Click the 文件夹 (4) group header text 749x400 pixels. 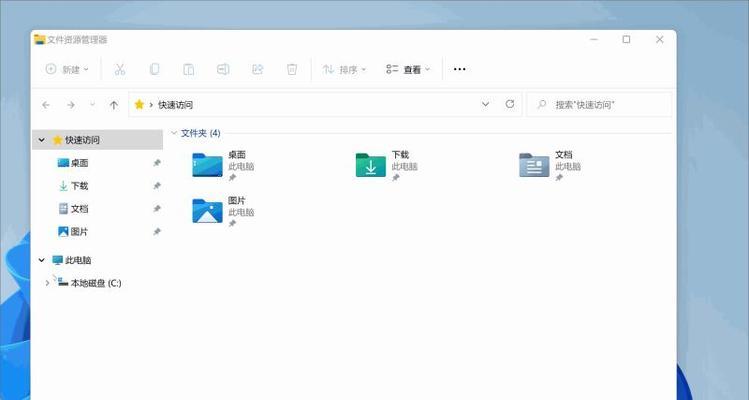pyautogui.click(x=201, y=133)
